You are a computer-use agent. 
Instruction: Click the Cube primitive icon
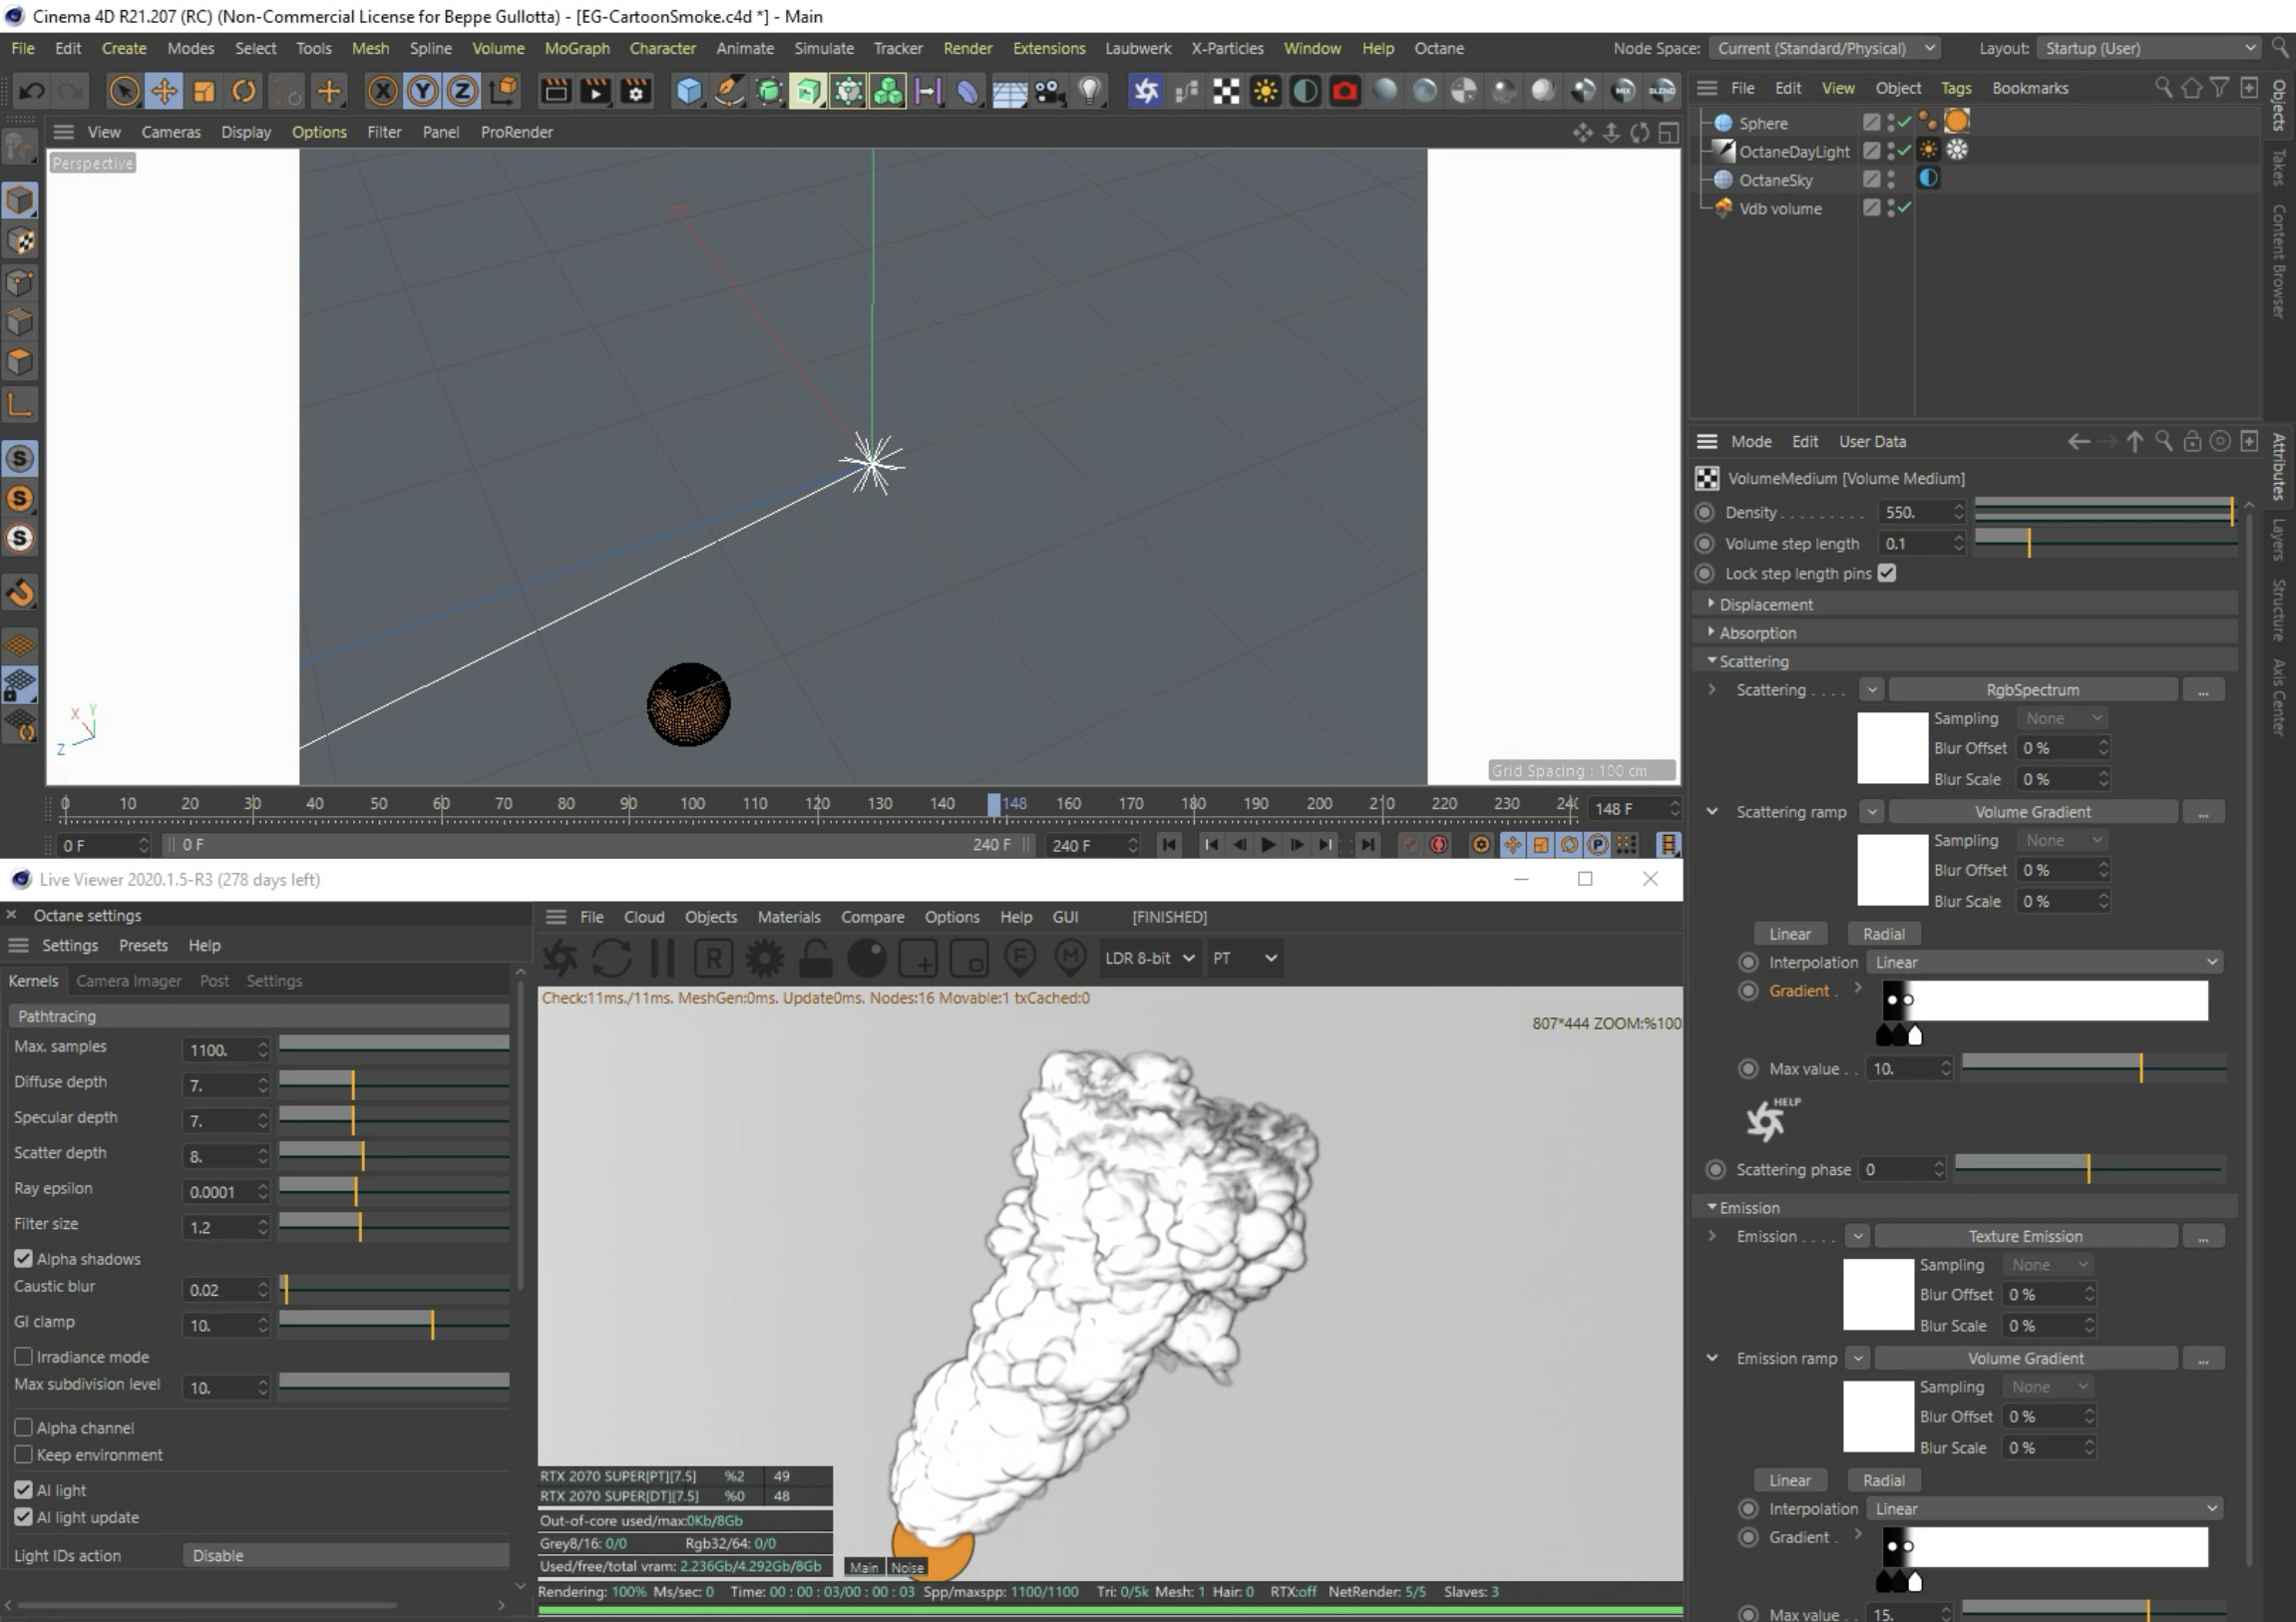(688, 91)
